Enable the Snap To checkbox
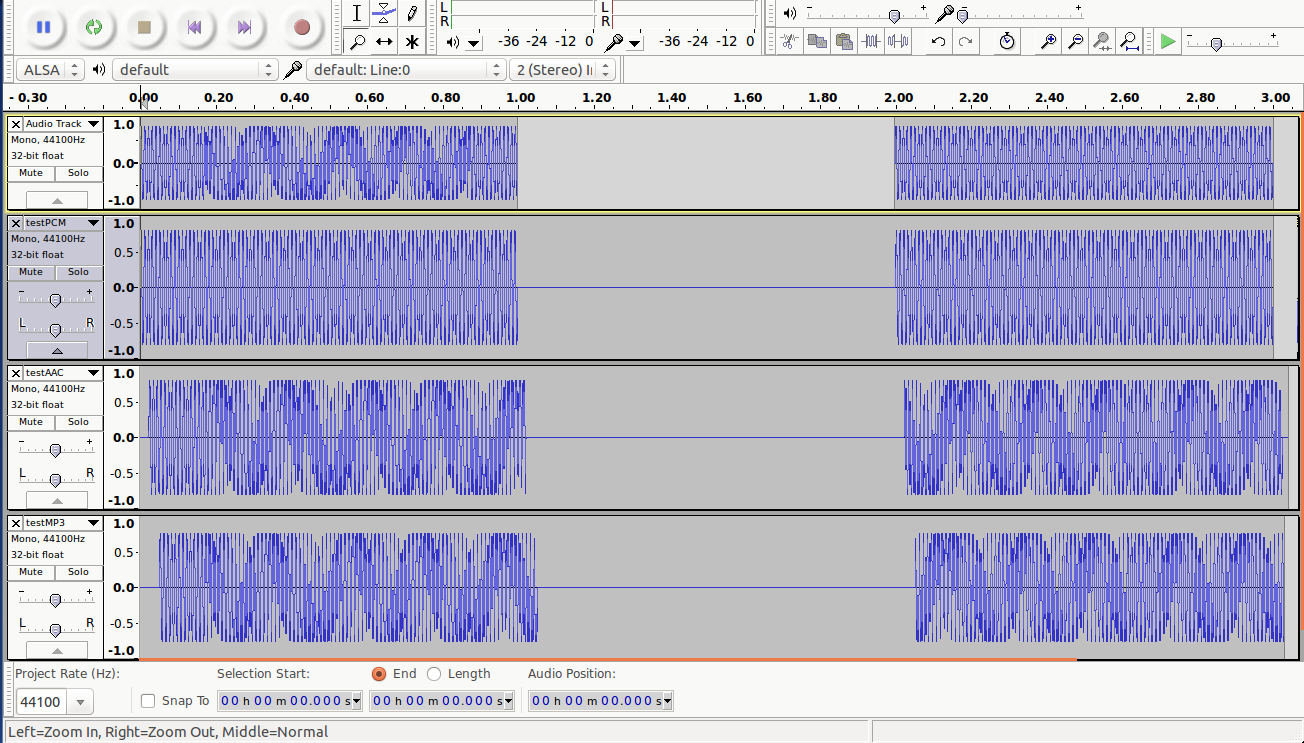 tap(148, 701)
